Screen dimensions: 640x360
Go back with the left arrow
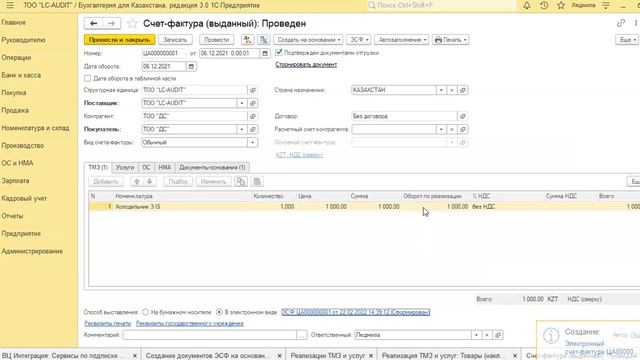(93, 24)
